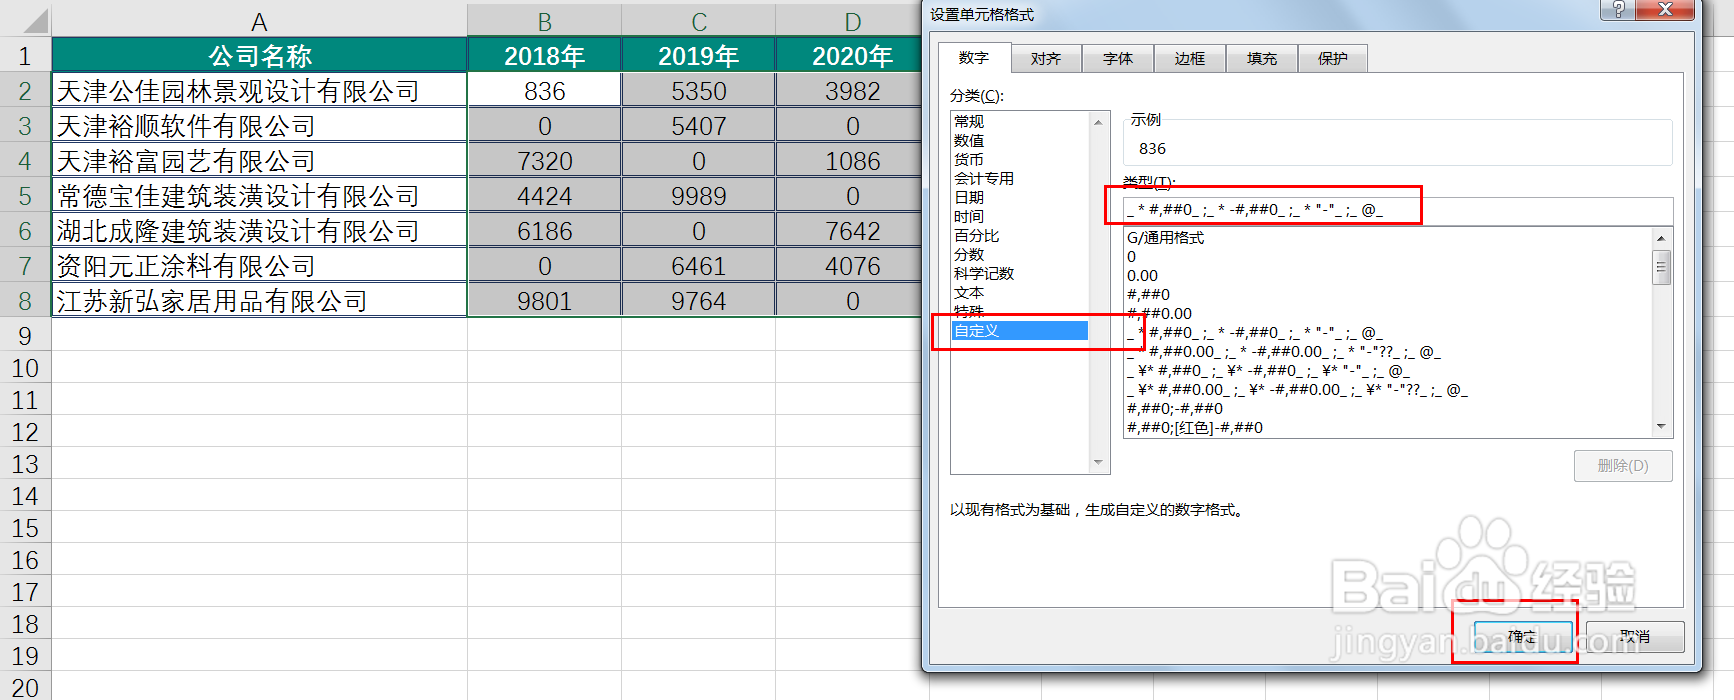Choose 0.00 format in the type list
The image size is (1734, 700).
point(1386,276)
